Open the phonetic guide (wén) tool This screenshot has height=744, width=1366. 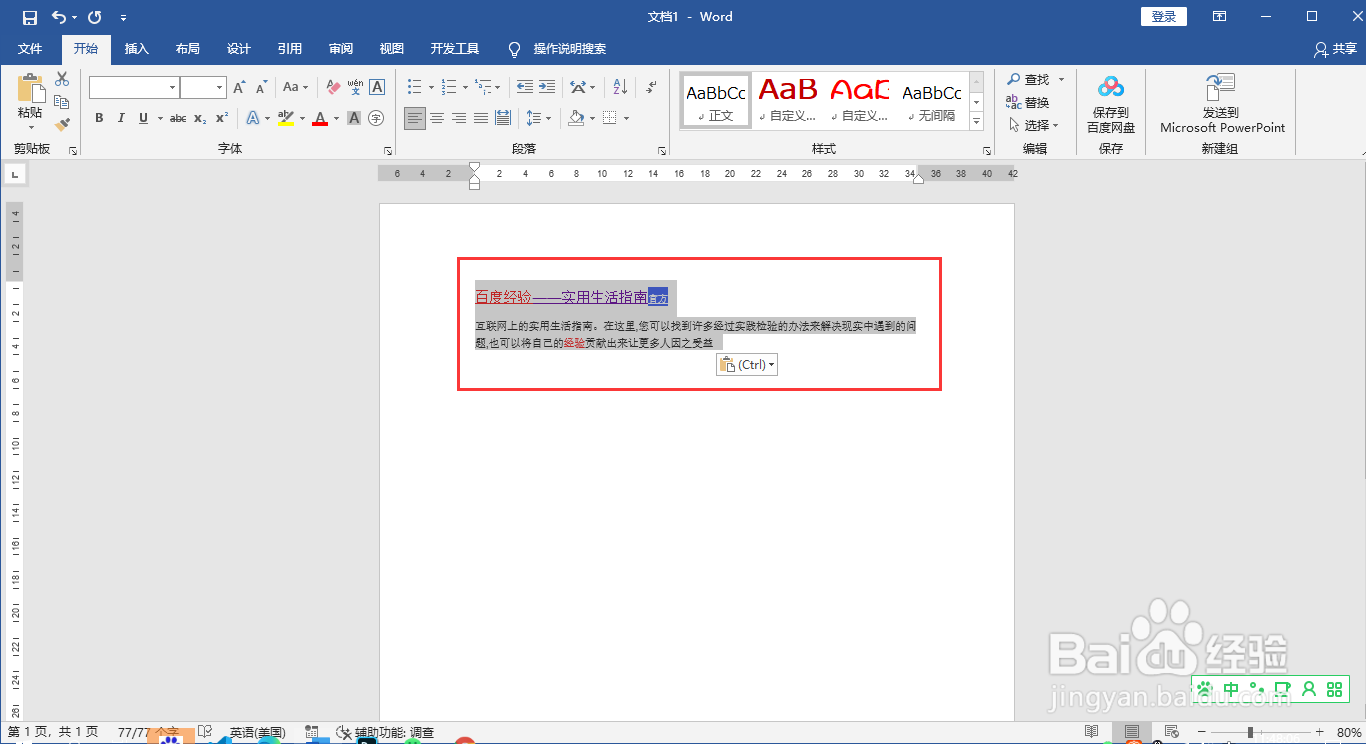click(x=355, y=88)
